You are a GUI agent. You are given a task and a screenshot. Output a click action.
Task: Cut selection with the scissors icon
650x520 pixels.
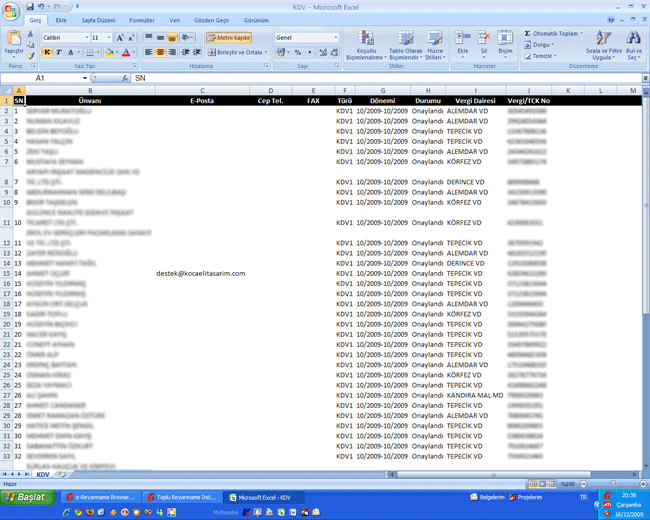pos(30,34)
